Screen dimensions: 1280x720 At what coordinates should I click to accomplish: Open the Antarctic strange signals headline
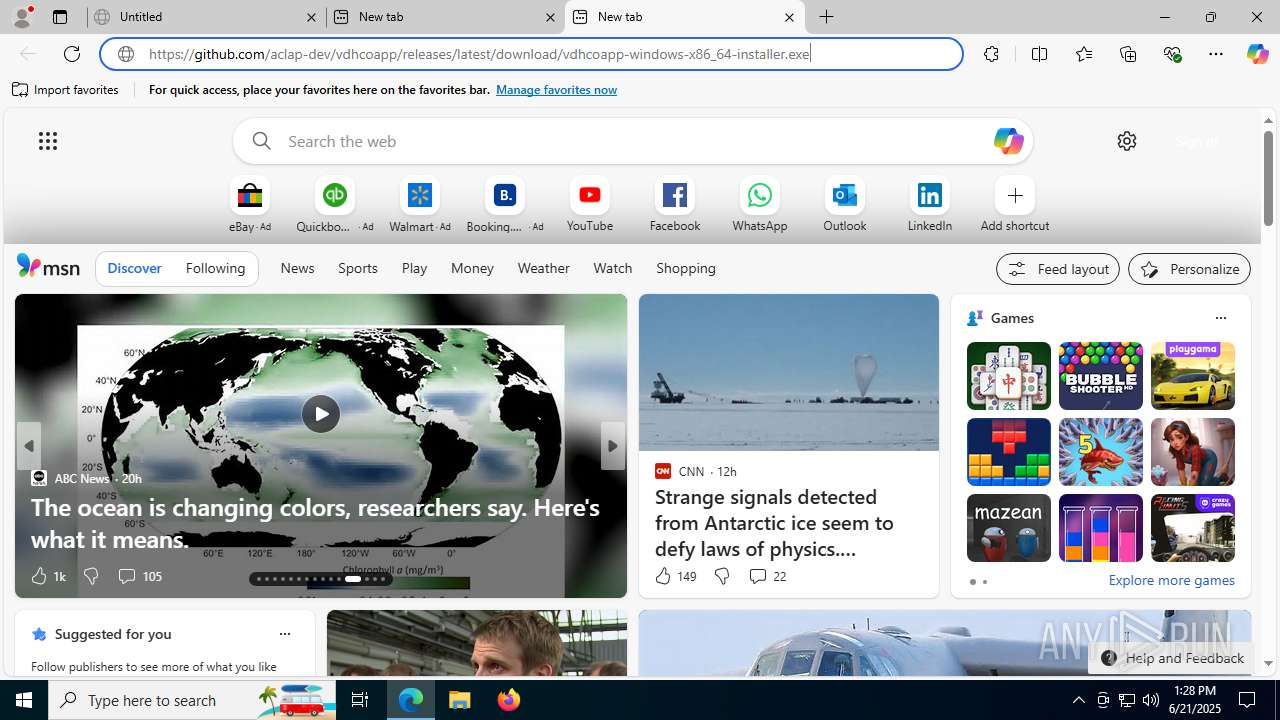pyautogui.click(x=774, y=523)
